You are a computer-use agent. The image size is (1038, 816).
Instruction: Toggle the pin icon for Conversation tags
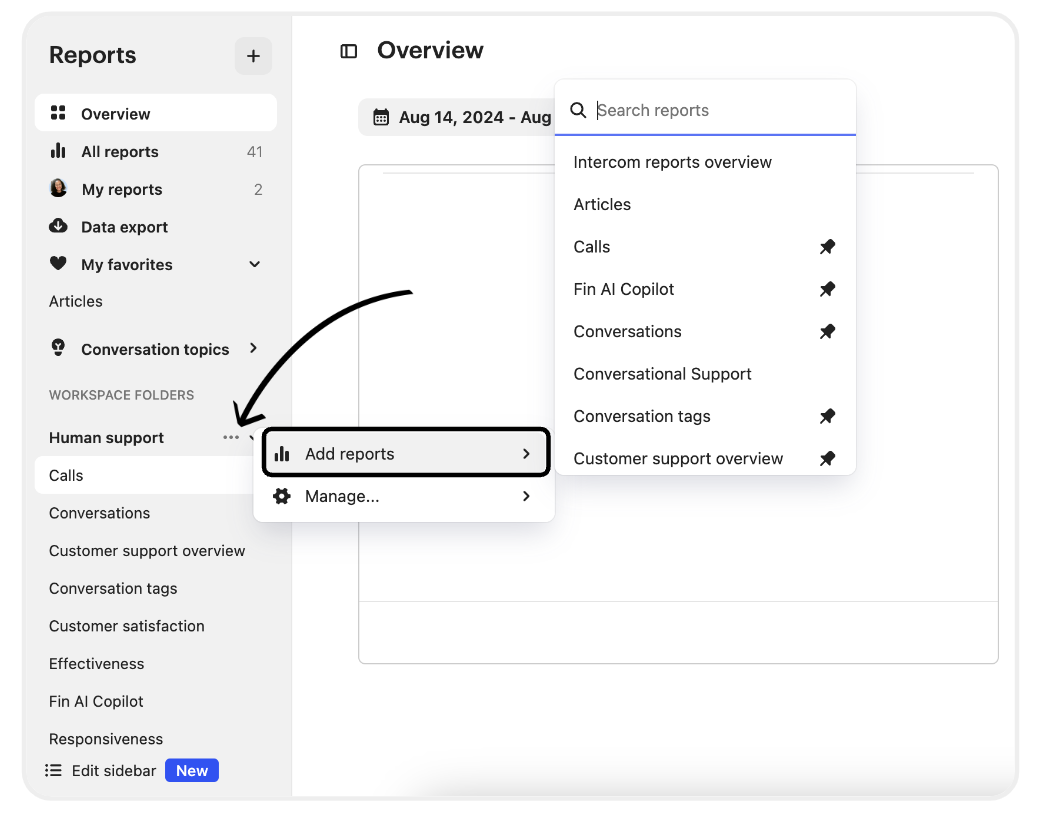(x=827, y=416)
